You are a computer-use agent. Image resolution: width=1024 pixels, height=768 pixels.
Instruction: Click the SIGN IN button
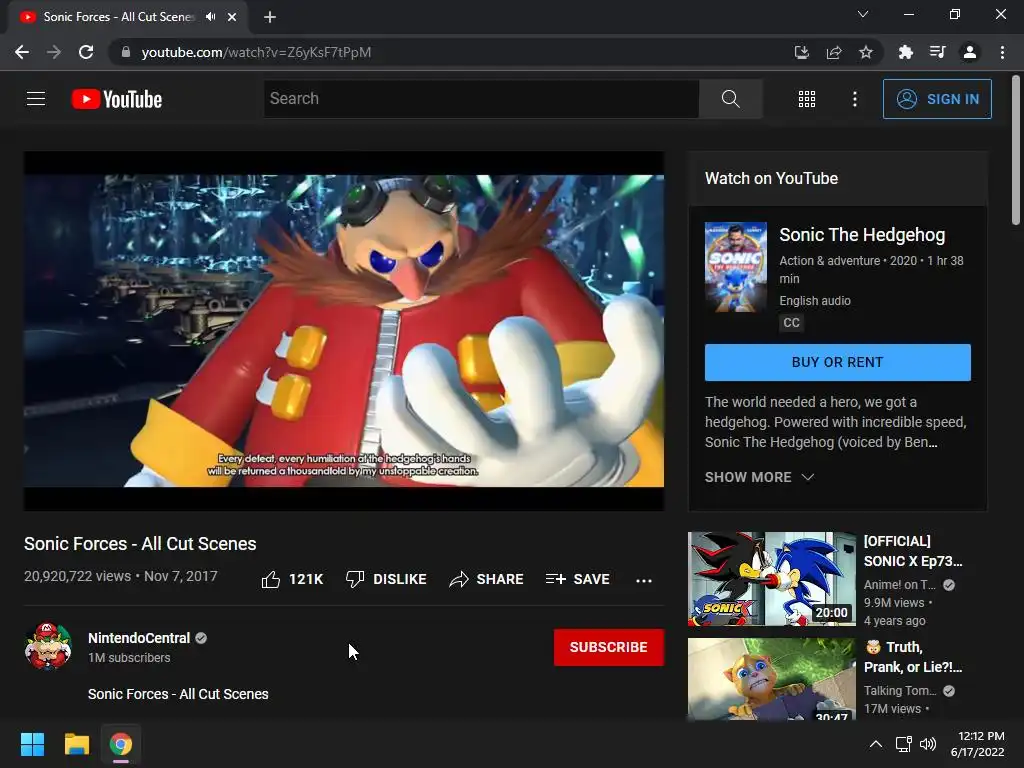coord(937,99)
